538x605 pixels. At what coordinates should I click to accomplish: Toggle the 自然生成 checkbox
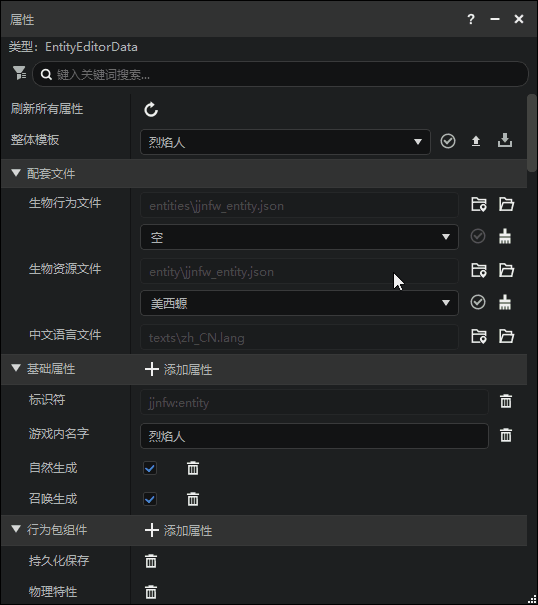150,468
